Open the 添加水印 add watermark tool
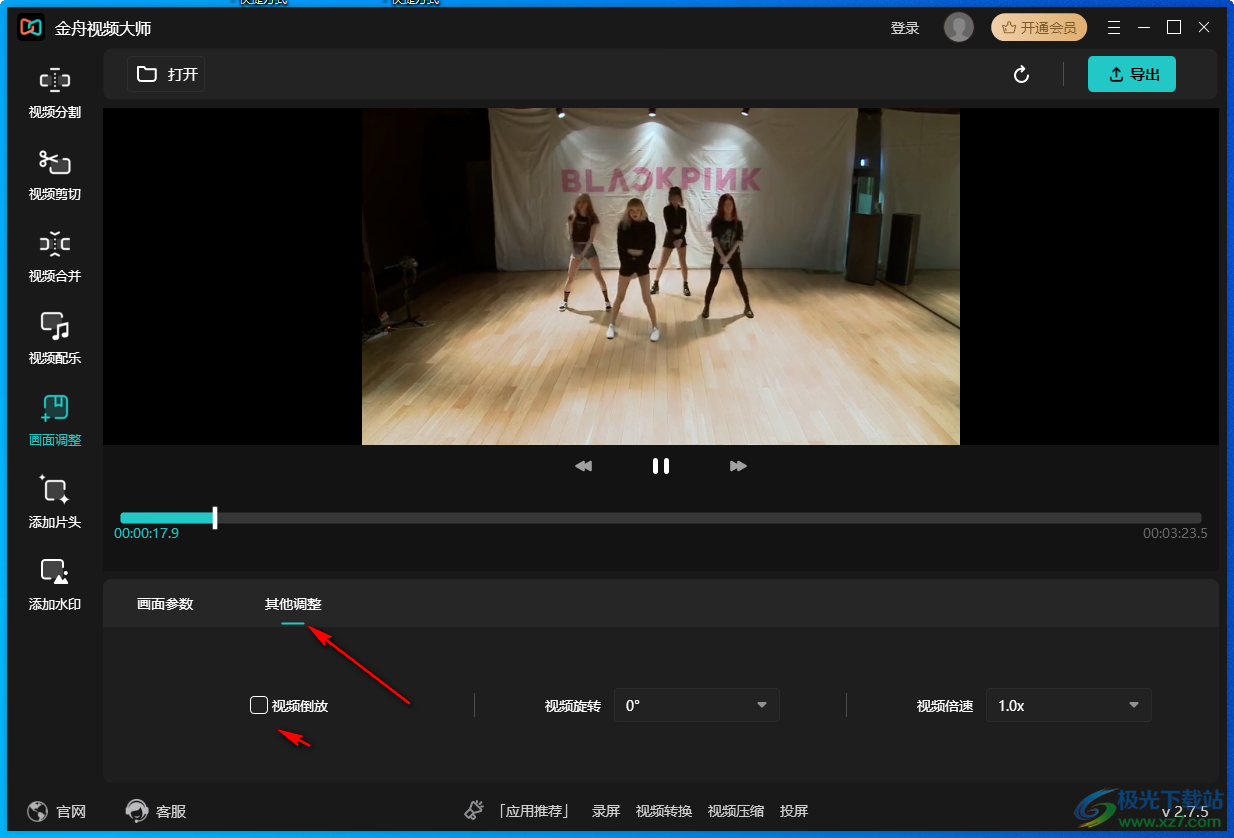This screenshot has height=838, width=1234. click(x=55, y=585)
